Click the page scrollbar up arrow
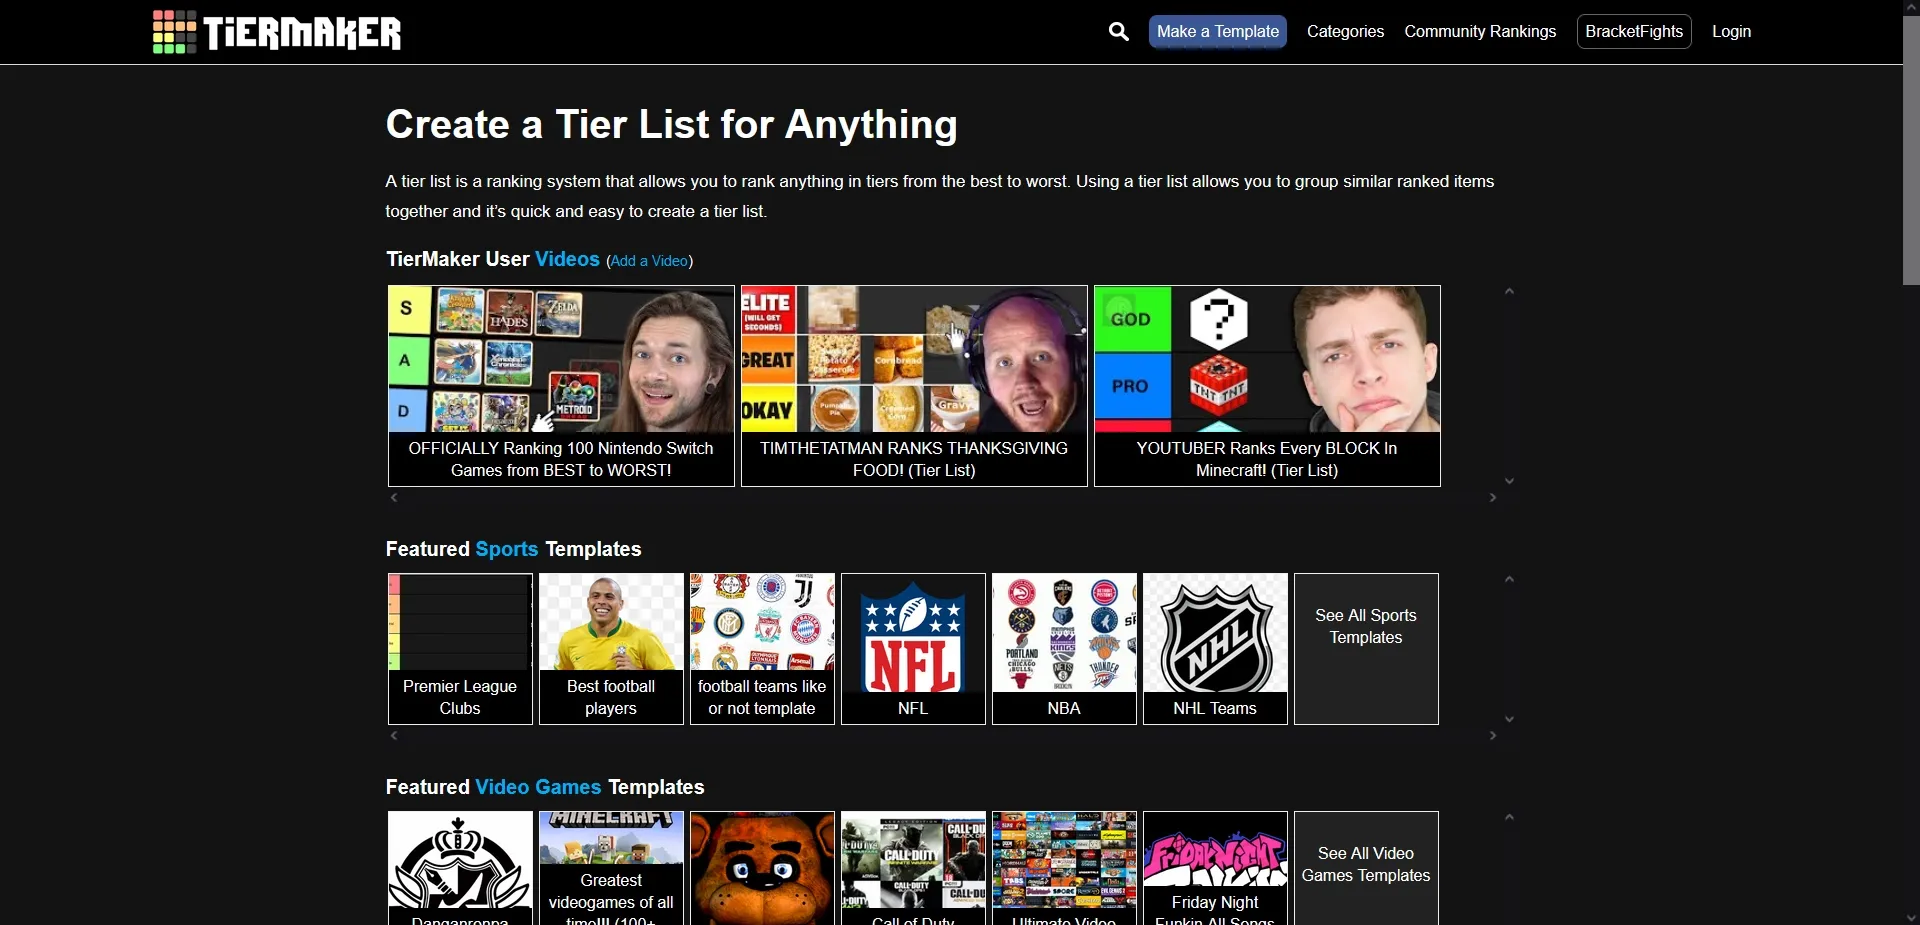Viewport: 1920px width, 925px height. tap(1911, 7)
